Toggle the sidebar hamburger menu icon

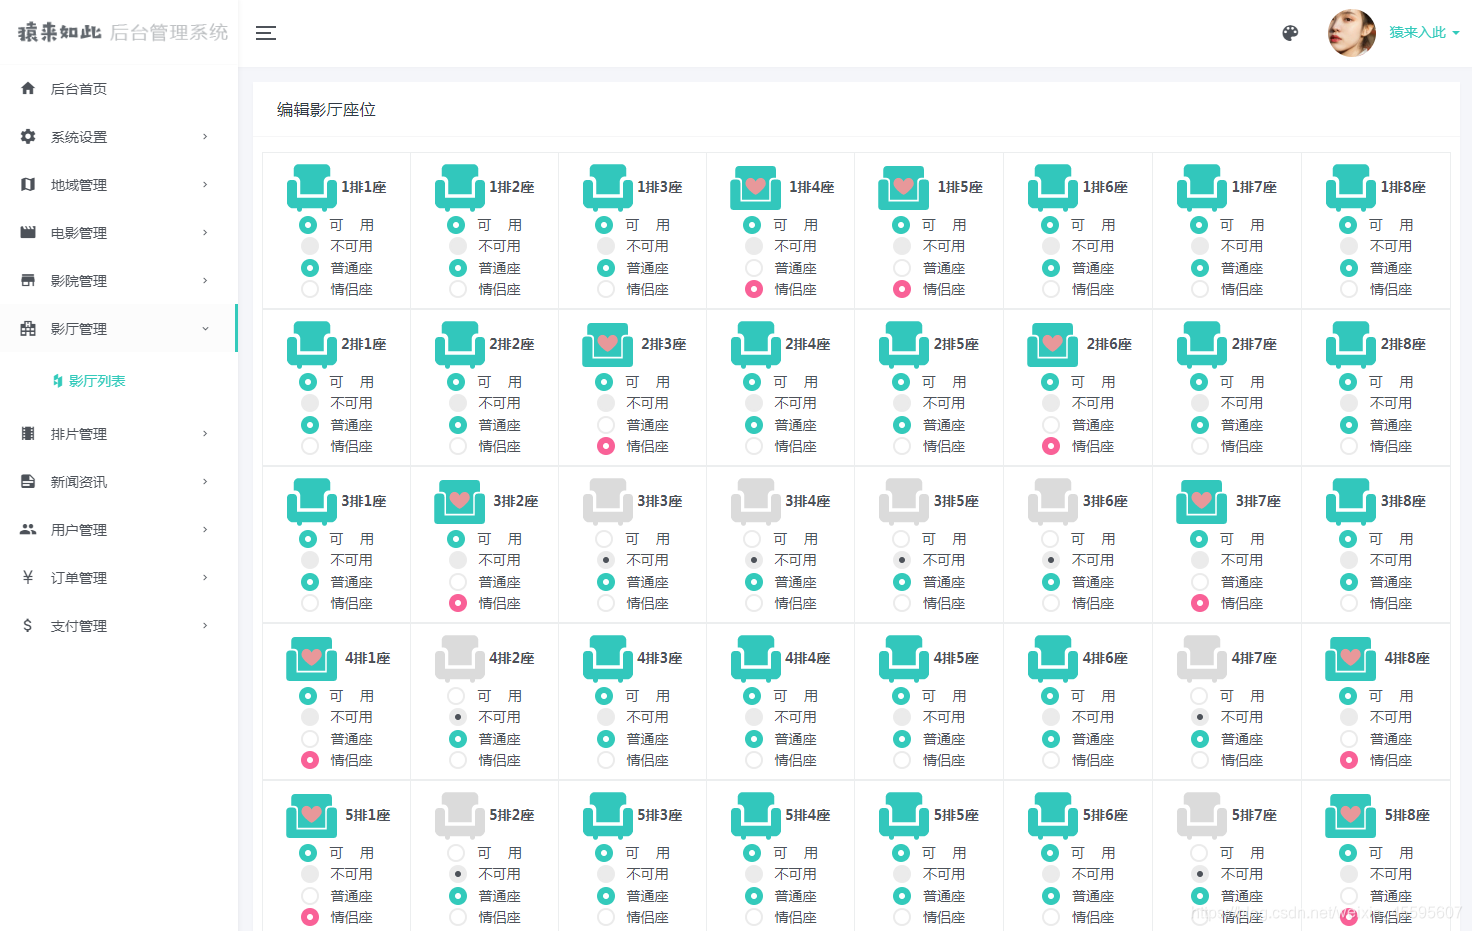point(265,33)
